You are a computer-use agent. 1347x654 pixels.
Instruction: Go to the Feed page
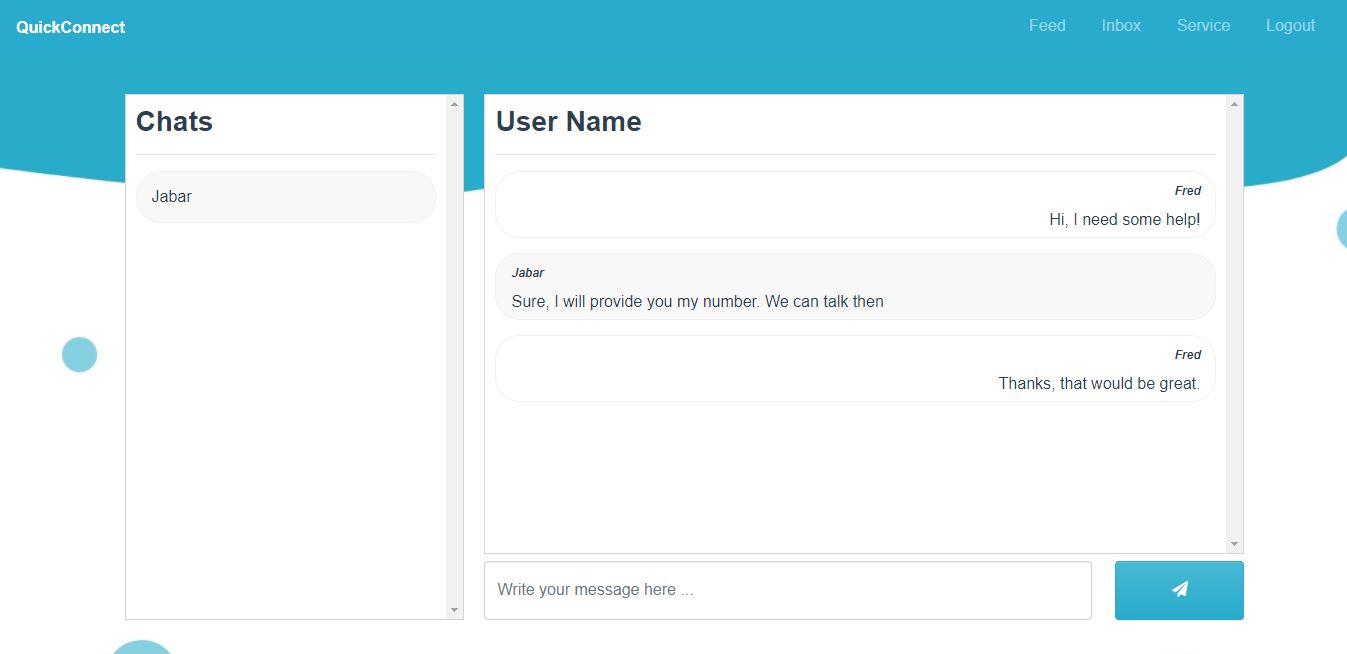coord(1047,26)
